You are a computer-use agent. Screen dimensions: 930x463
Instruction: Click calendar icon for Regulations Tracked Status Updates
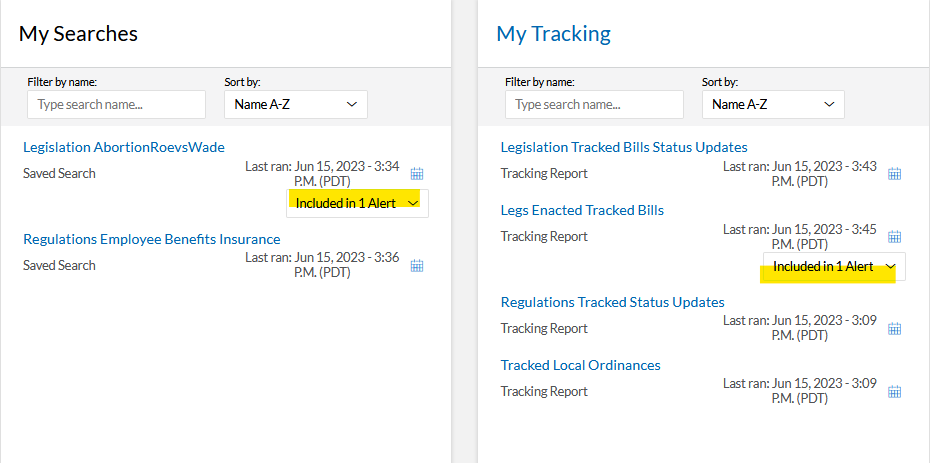(x=895, y=329)
